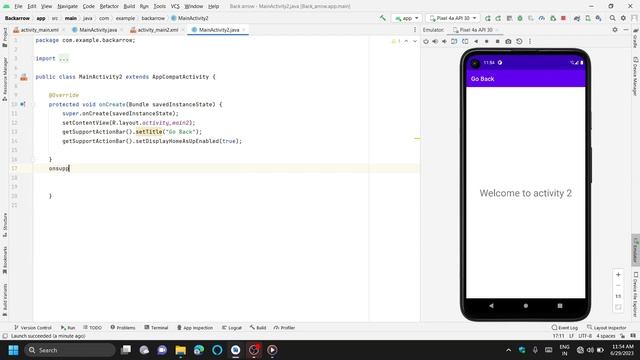Viewport: 640px width, 360px height.
Task: Hide the Emulator panel with minimize dash
Action: [x=626, y=30]
